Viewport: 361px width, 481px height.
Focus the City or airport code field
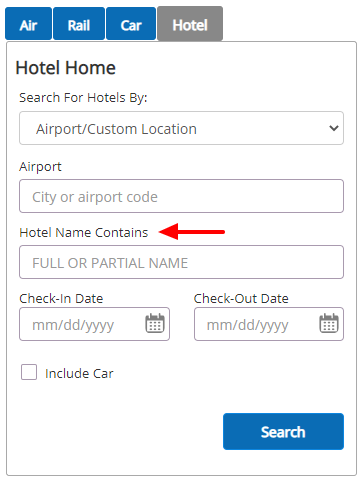click(181, 196)
